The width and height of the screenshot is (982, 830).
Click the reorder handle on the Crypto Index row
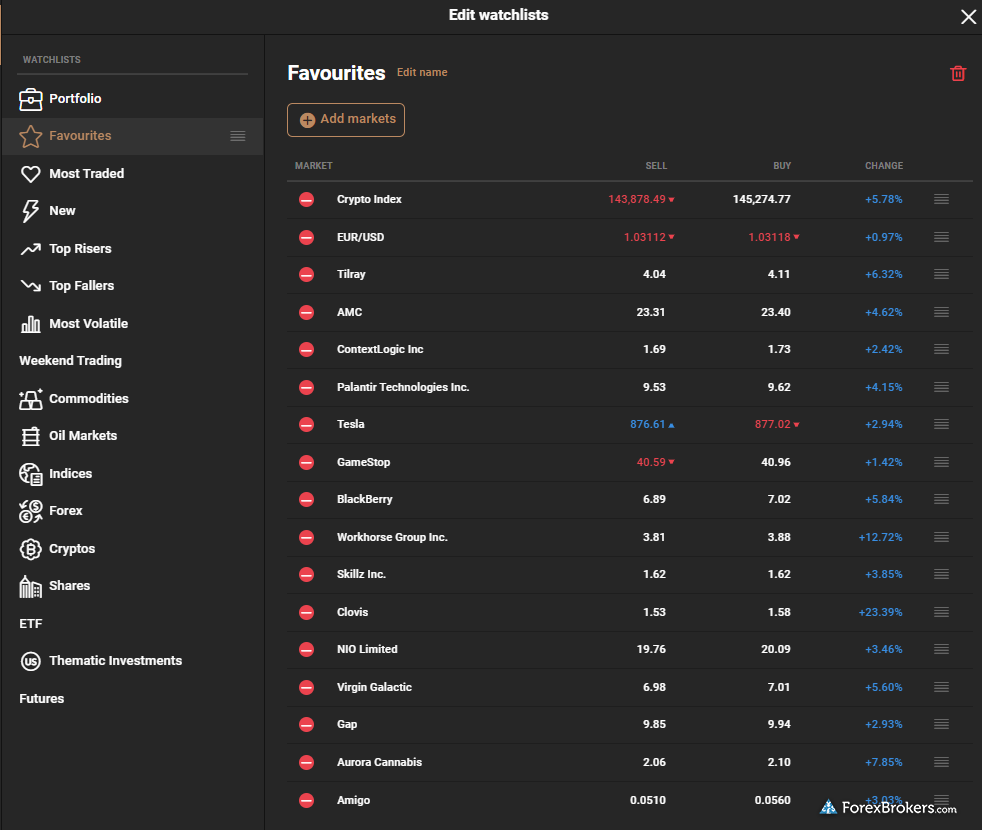pyautogui.click(x=941, y=199)
